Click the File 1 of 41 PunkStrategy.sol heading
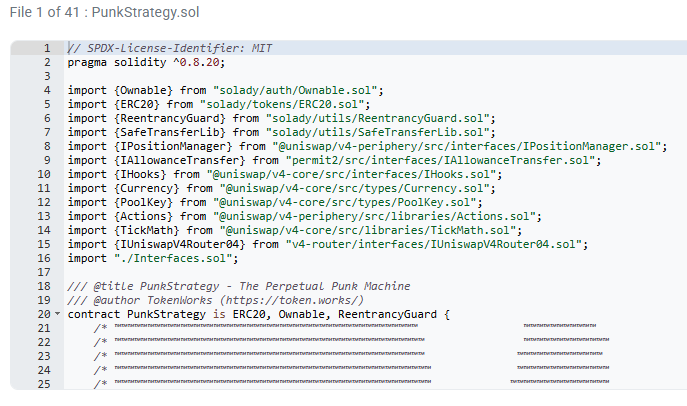The height and width of the screenshot is (406, 687). click(105, 12)
